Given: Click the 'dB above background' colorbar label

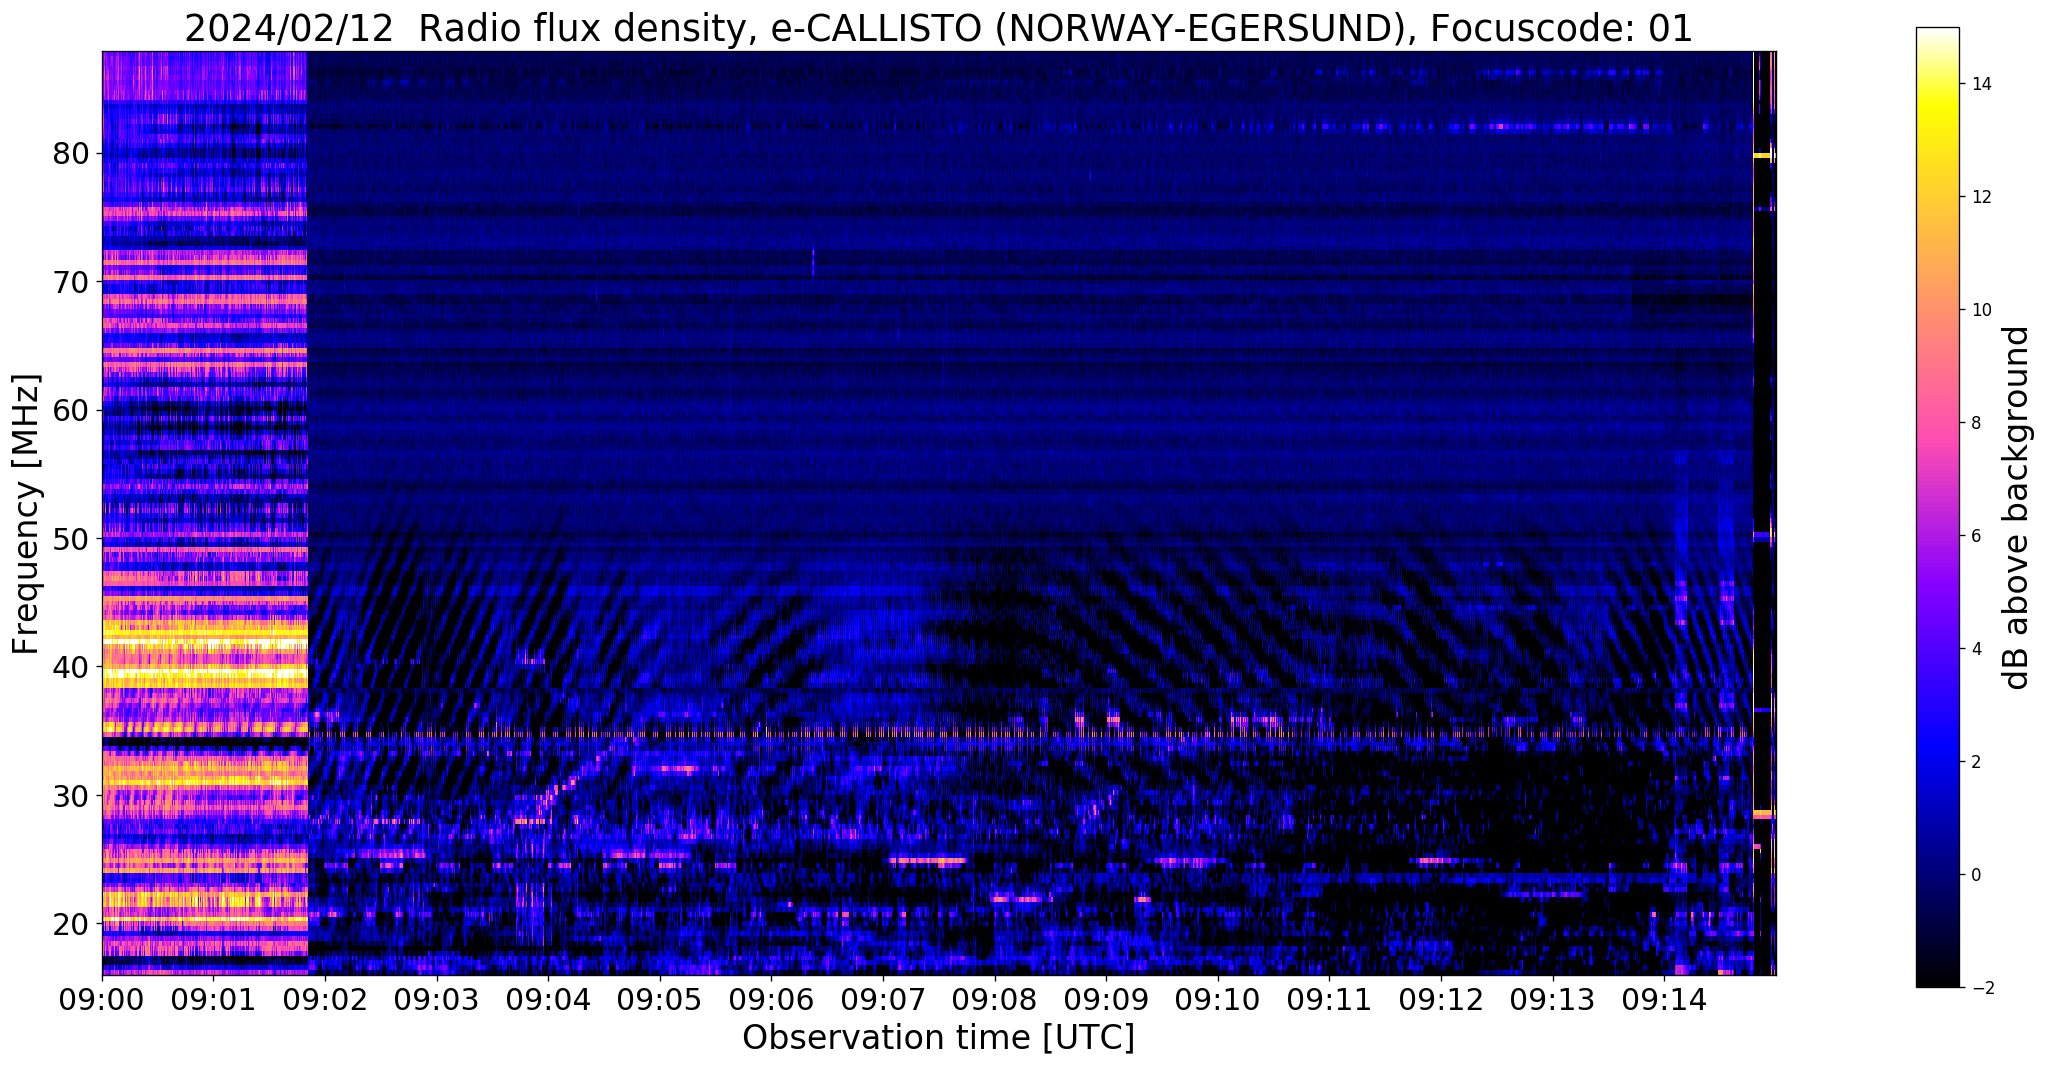Looking at the screenshot, I should click(x=2017, y=508).
